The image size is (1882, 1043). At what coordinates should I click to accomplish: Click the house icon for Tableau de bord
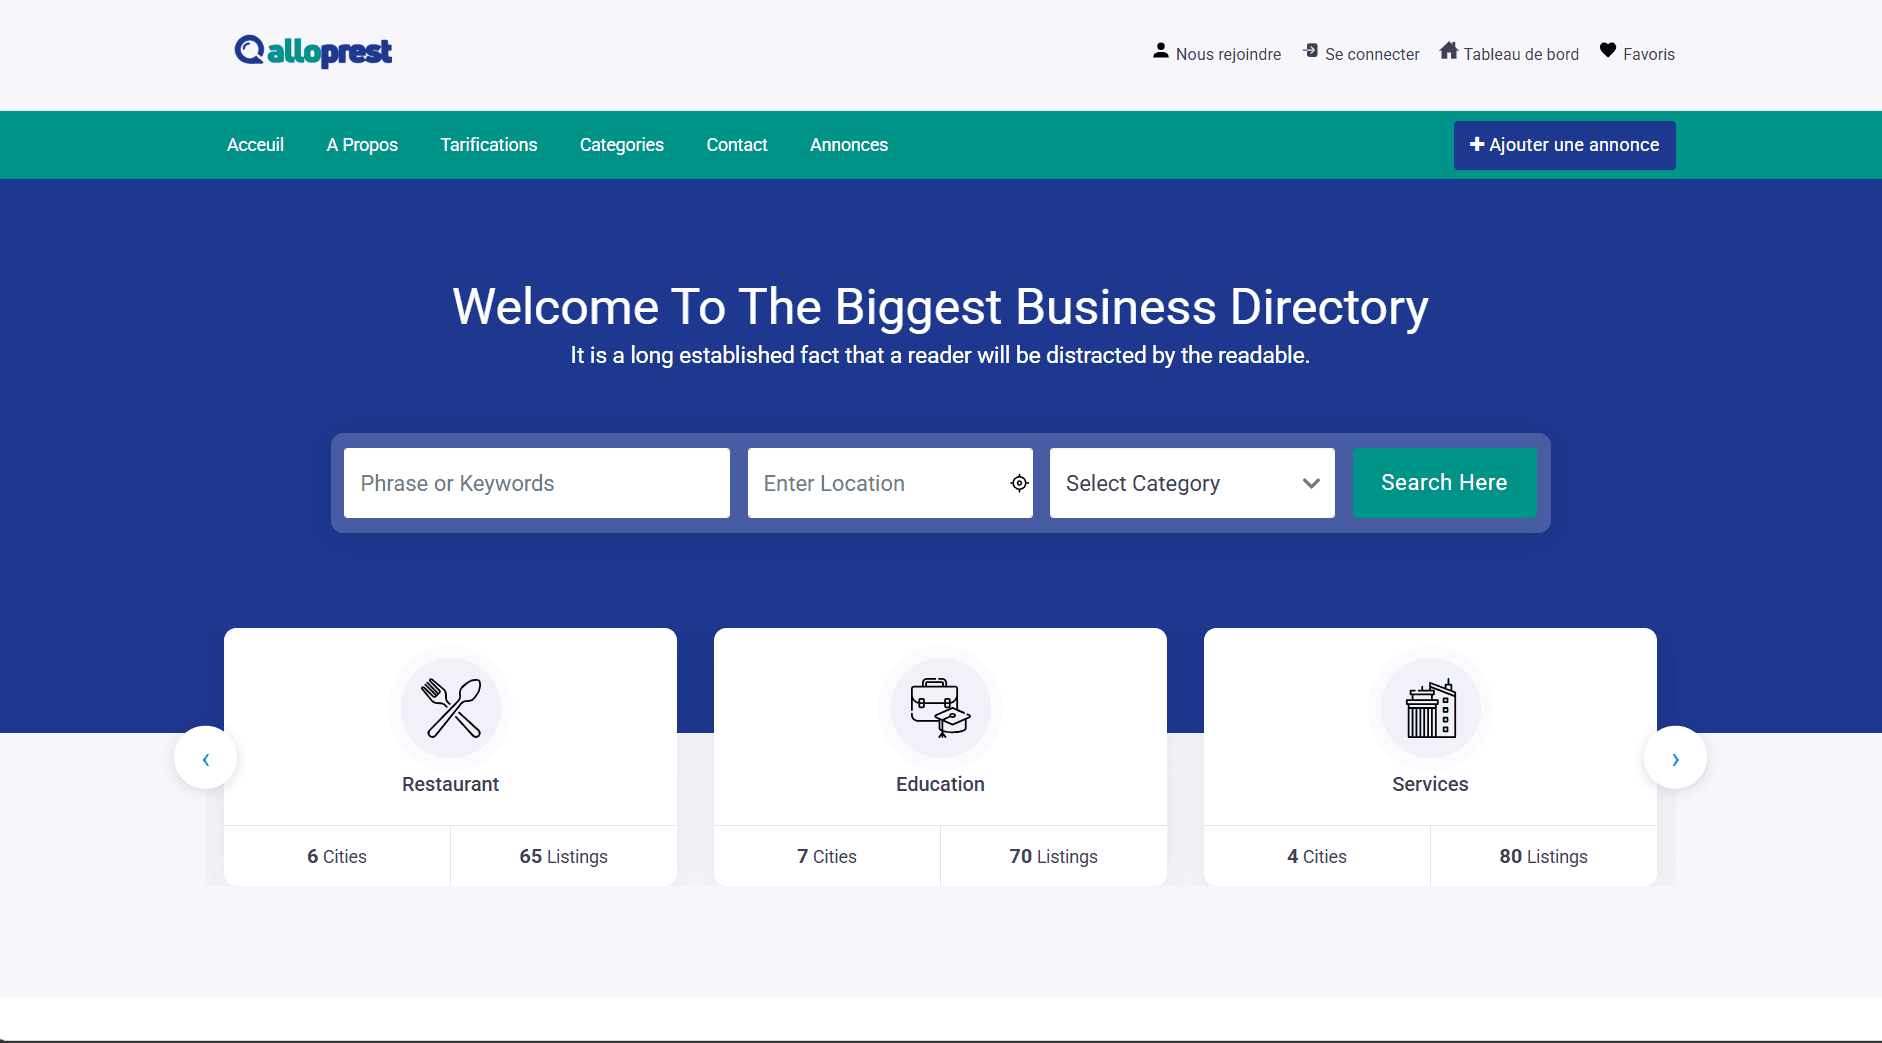tap(1448, 51)
